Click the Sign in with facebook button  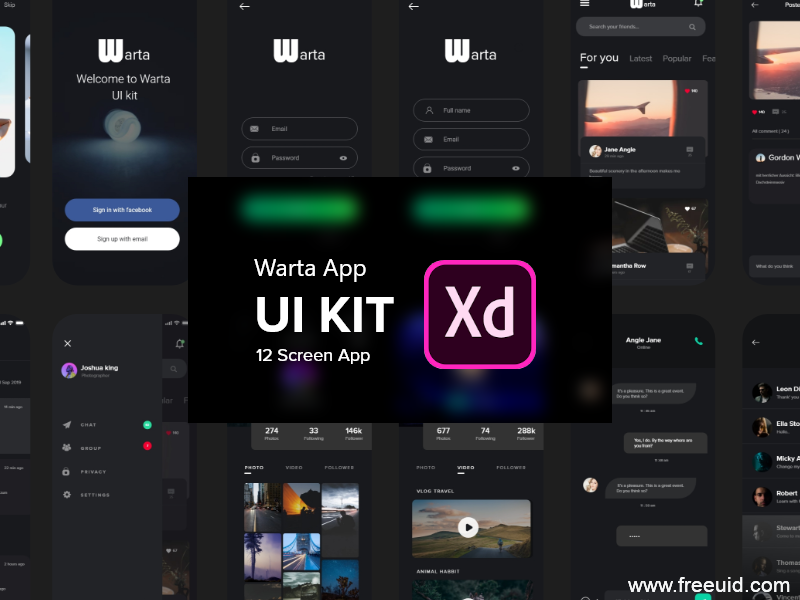122,210
